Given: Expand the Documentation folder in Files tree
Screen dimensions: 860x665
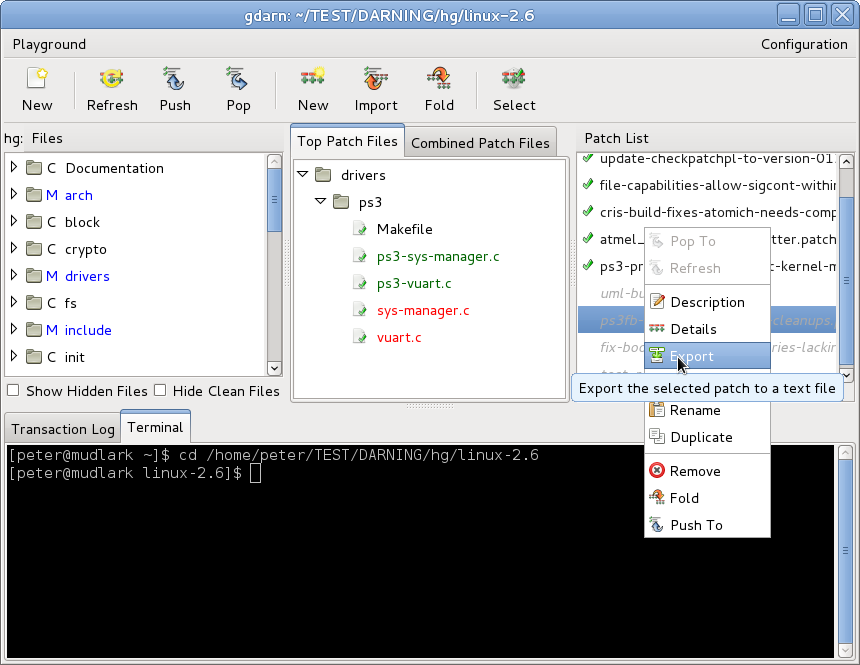Looking at the screenshot, I should tap(14, 168).
